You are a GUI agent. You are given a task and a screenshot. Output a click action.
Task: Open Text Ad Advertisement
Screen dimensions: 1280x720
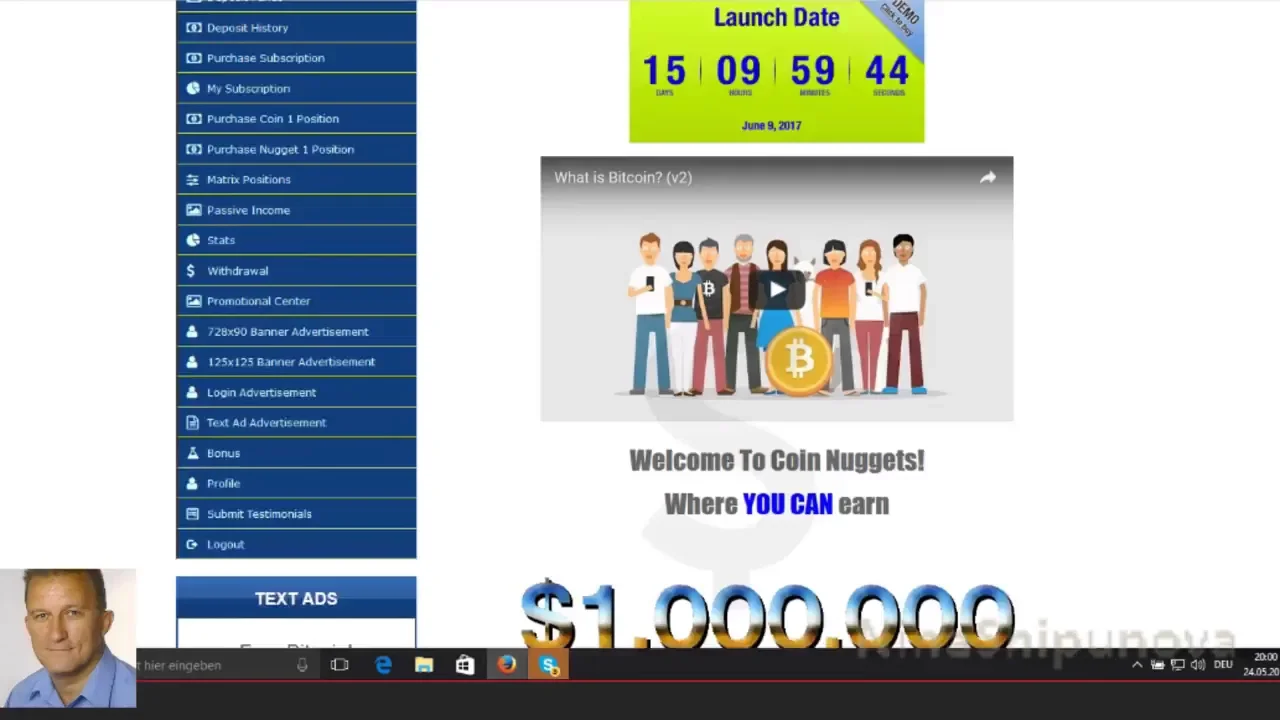296,422
